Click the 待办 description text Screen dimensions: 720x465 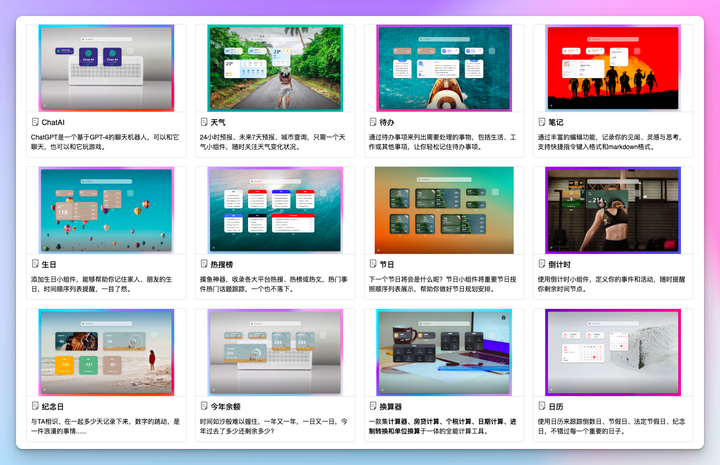(x=443, y=141)
